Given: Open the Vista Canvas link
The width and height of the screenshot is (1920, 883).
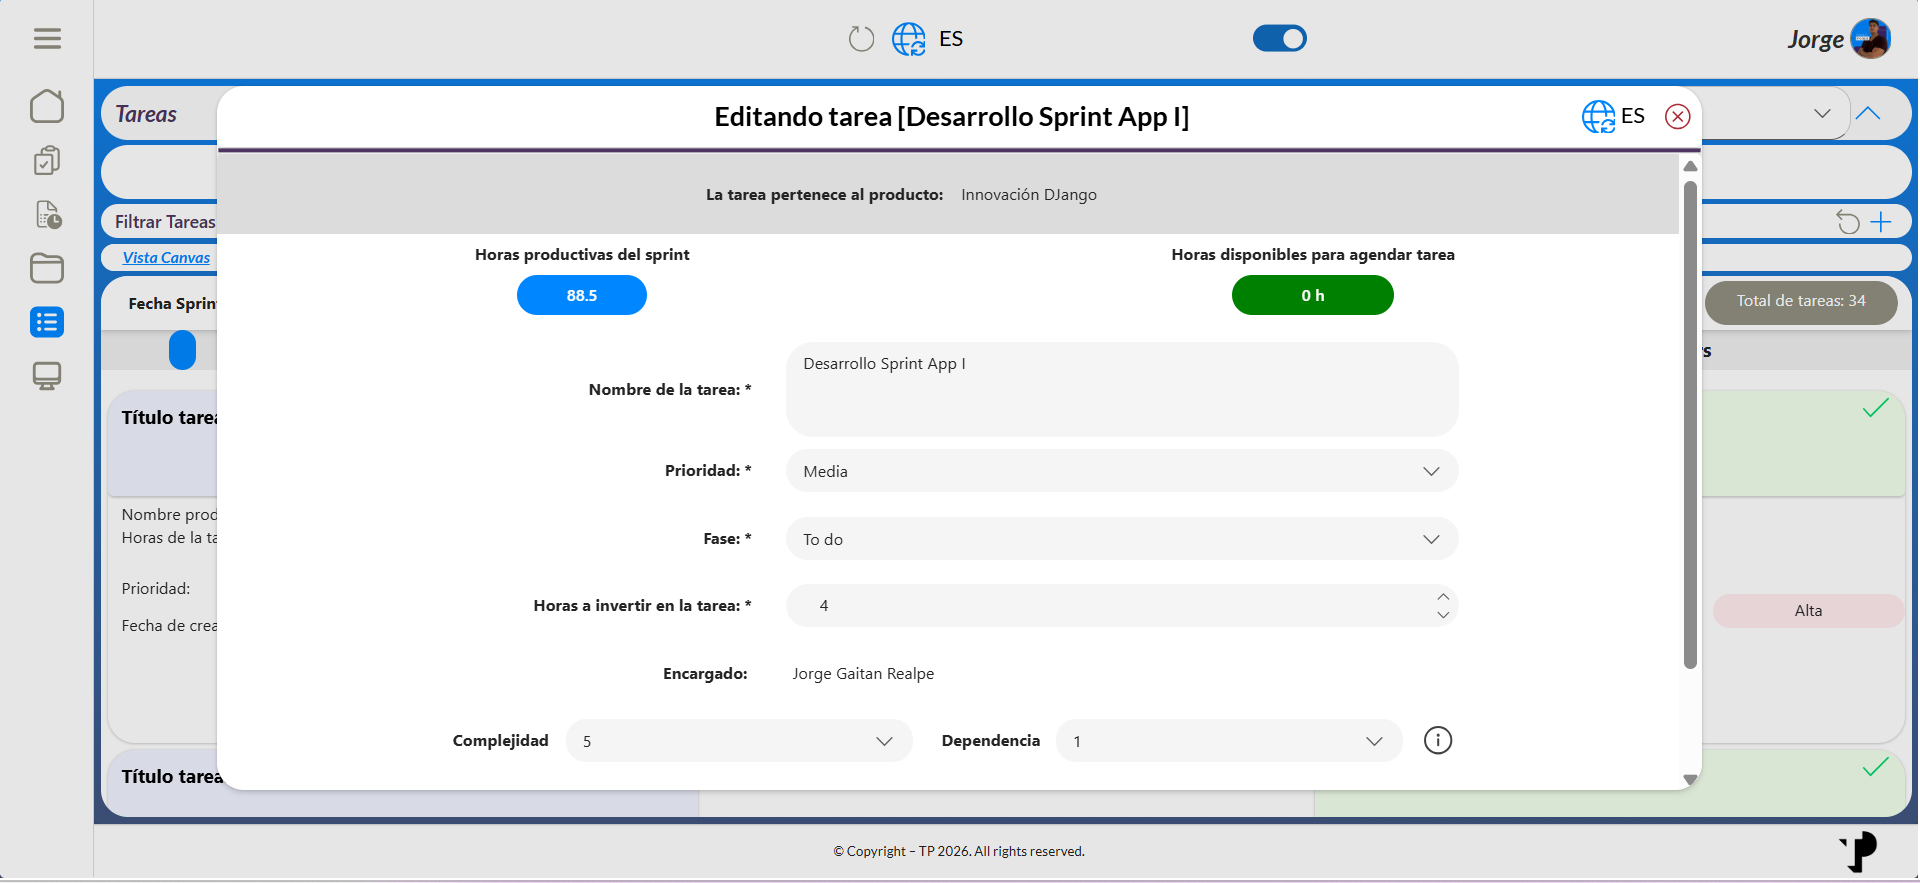Looking at the screenshot, I should point(166,258).
